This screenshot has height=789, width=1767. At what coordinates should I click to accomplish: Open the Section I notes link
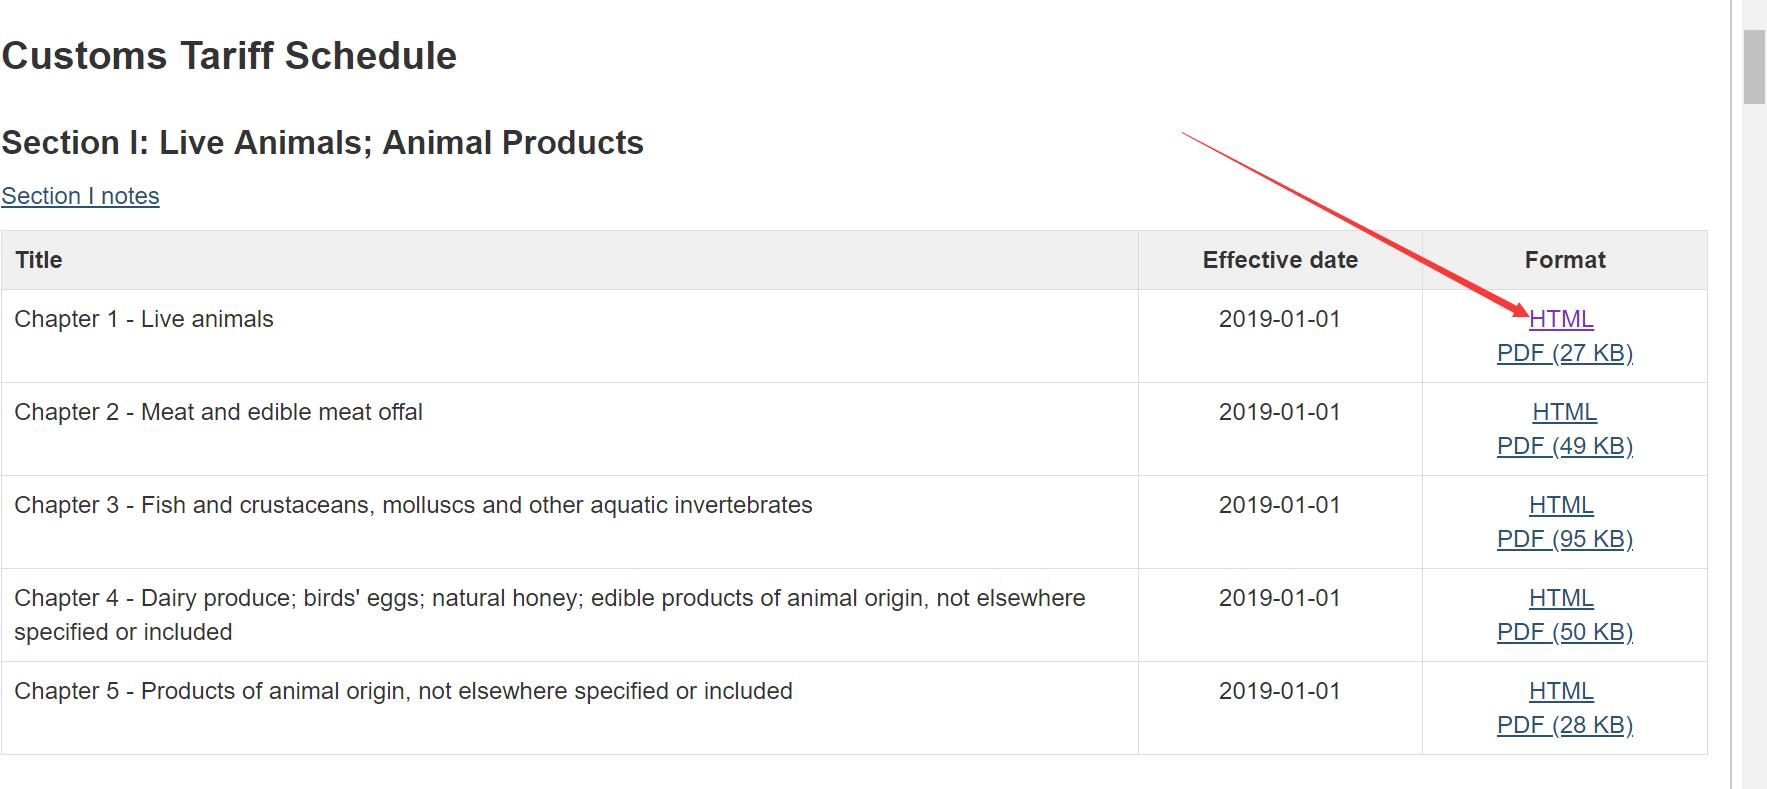tap(80, 196)
